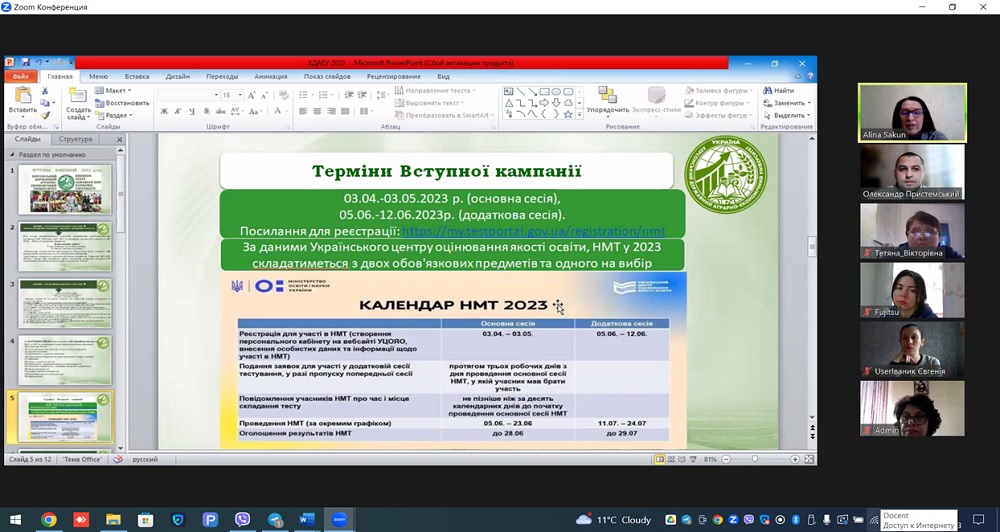Click zoom out minus button
The image size is (1000, 532).
[726, 459]
